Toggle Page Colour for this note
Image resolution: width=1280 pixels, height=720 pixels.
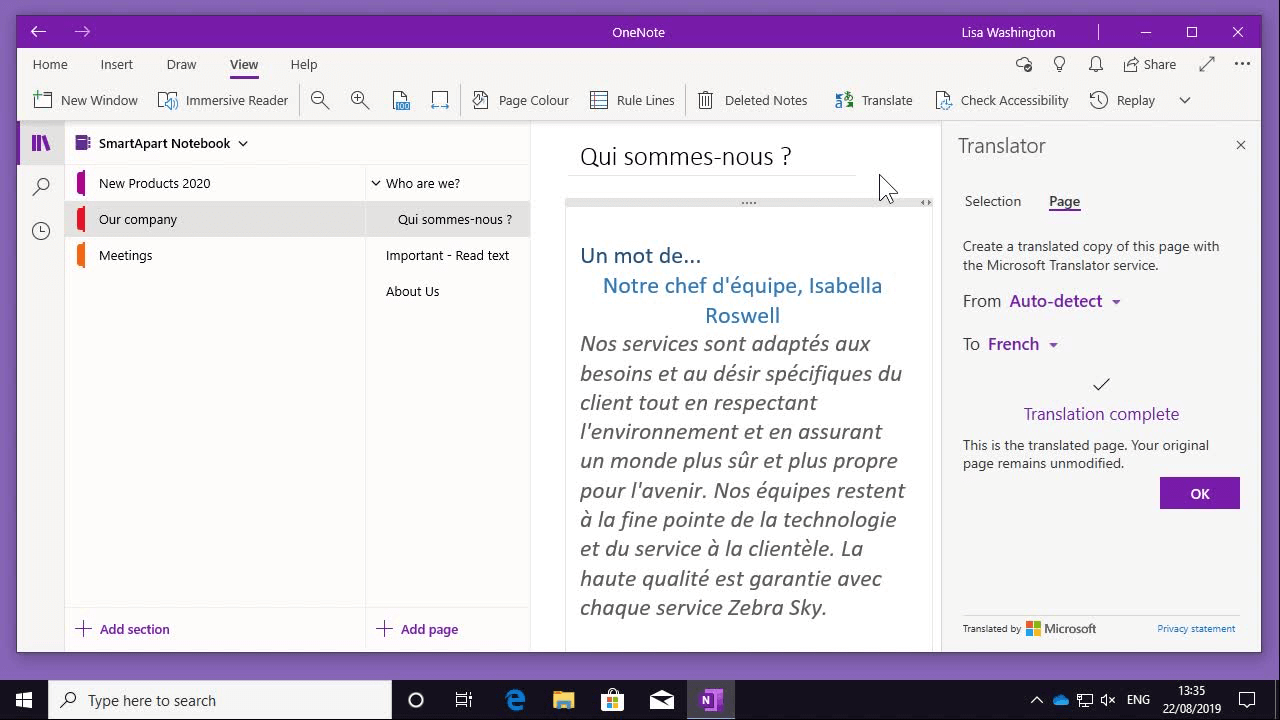coord(520,100)
